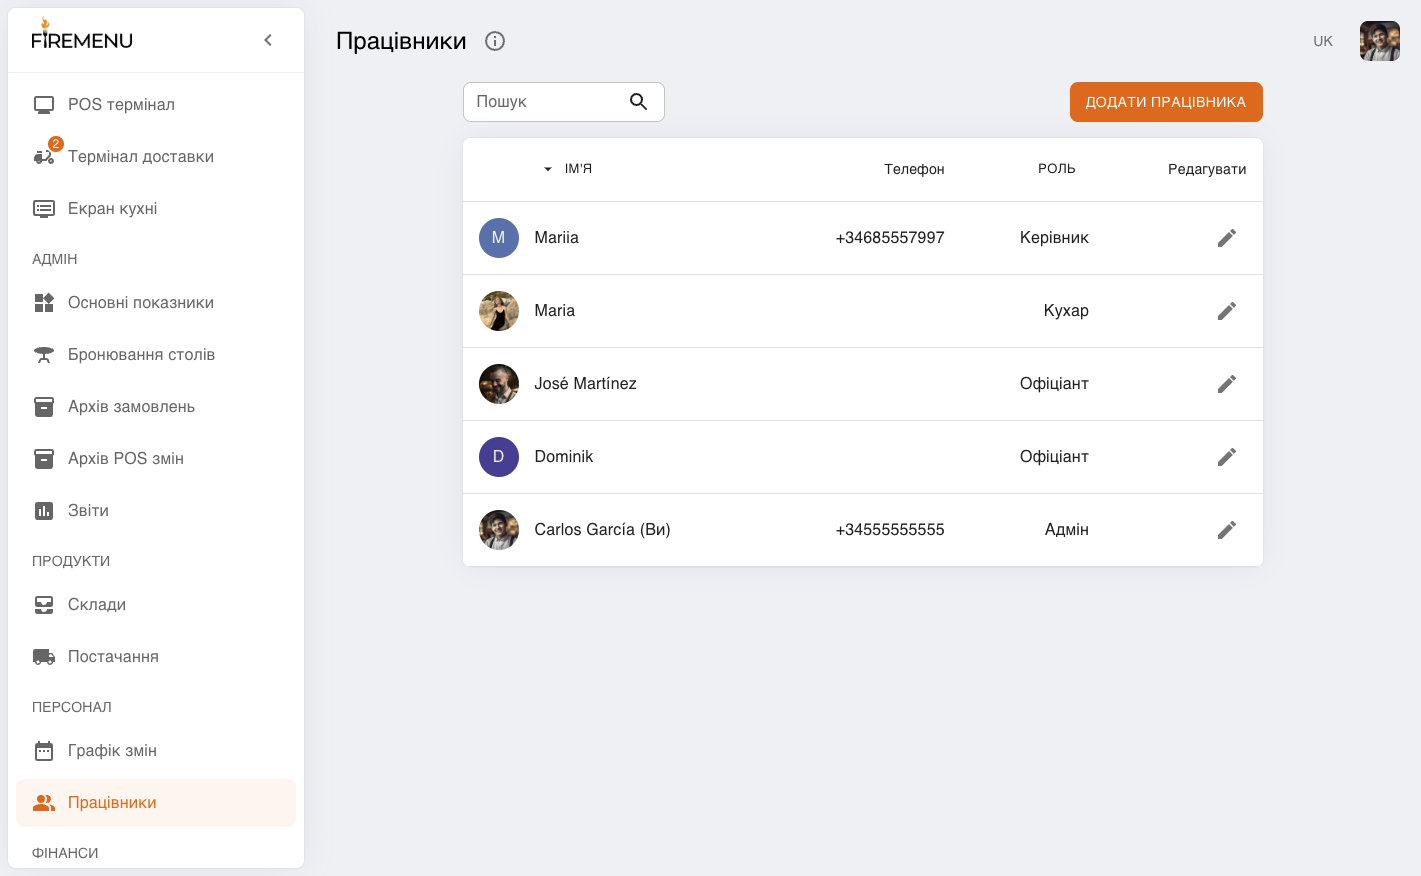
Task: Click the edit pencil for Mariia
Action: (1227, 238)
